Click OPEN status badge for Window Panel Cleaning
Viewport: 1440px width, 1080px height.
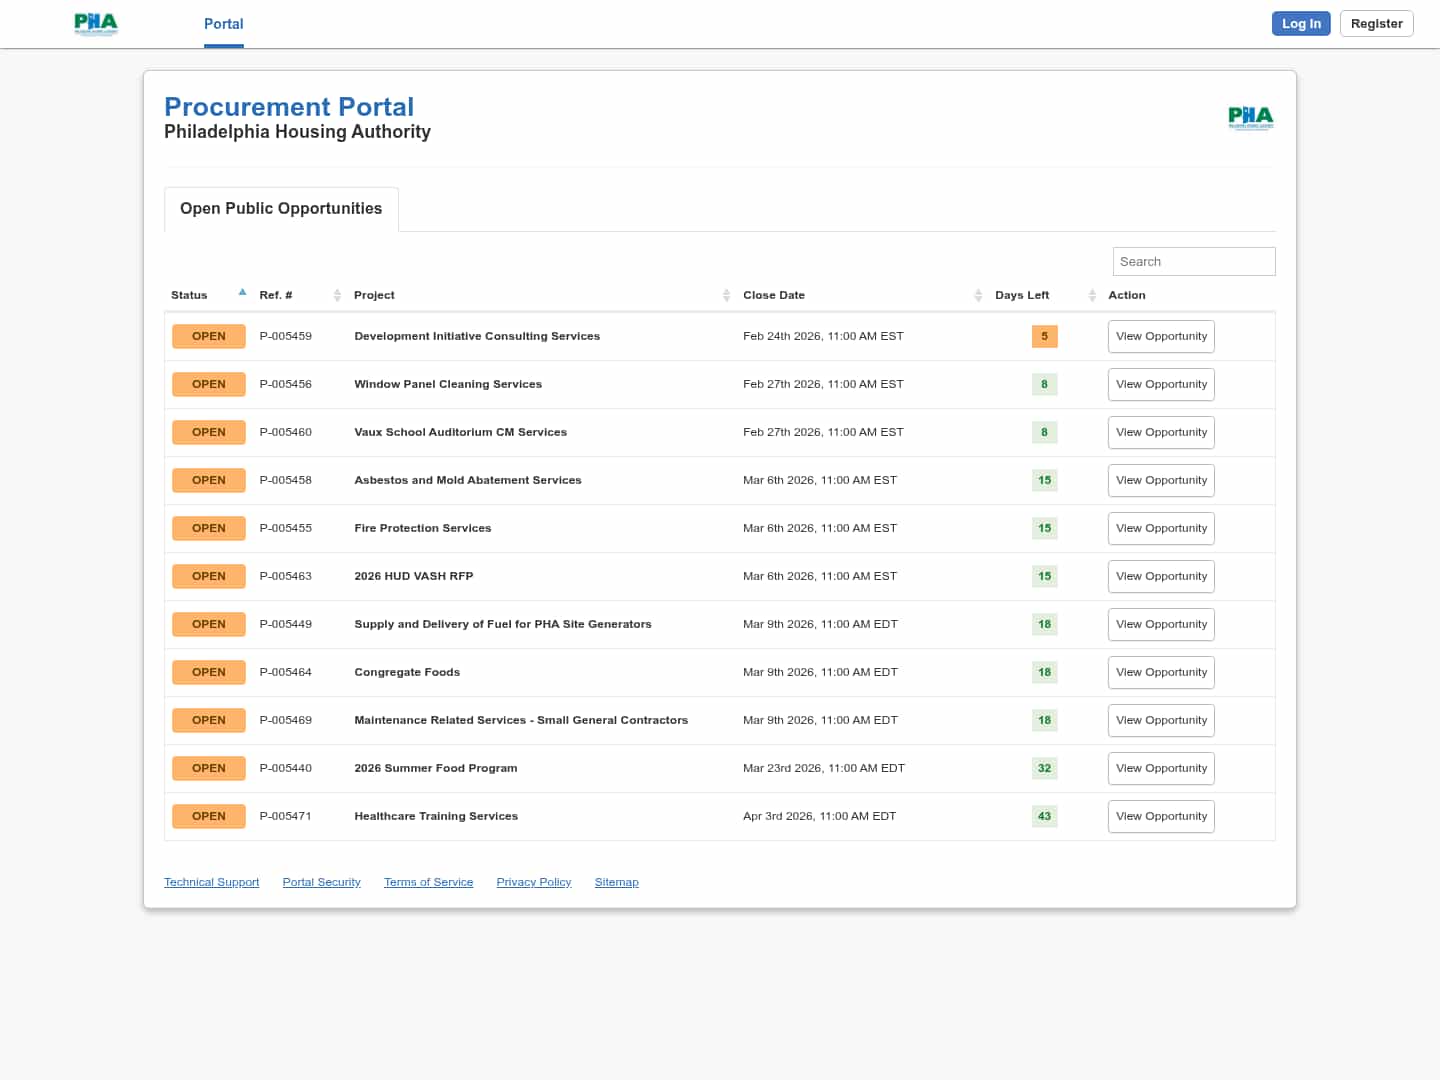tap(208, 384)
